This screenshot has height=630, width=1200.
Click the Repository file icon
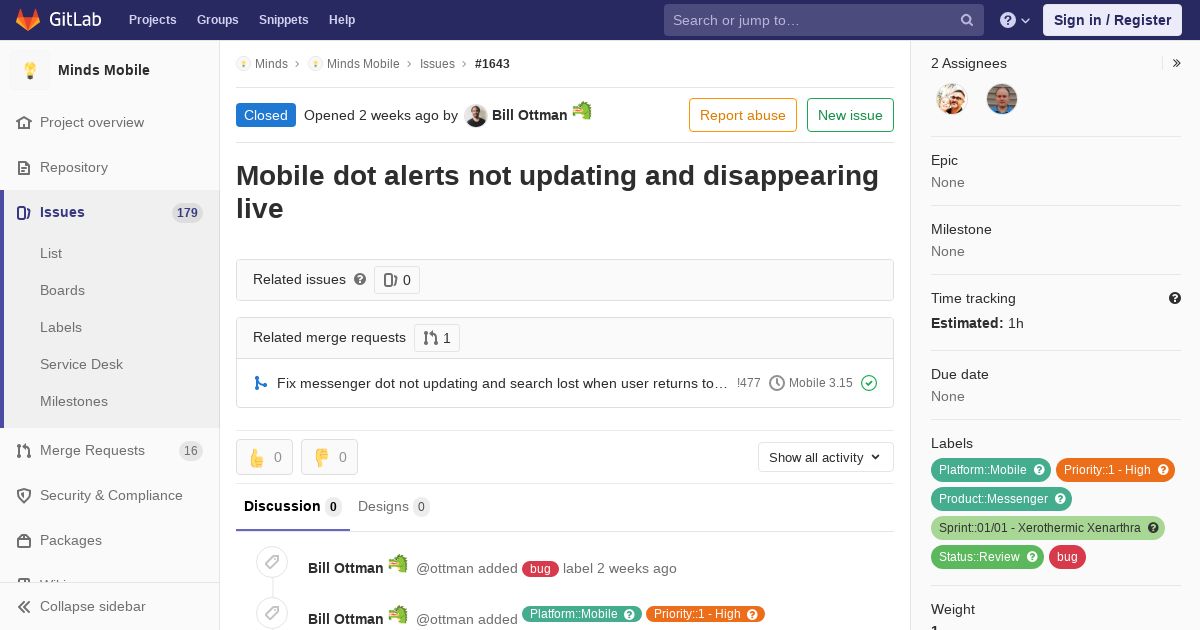pos(24,167)
